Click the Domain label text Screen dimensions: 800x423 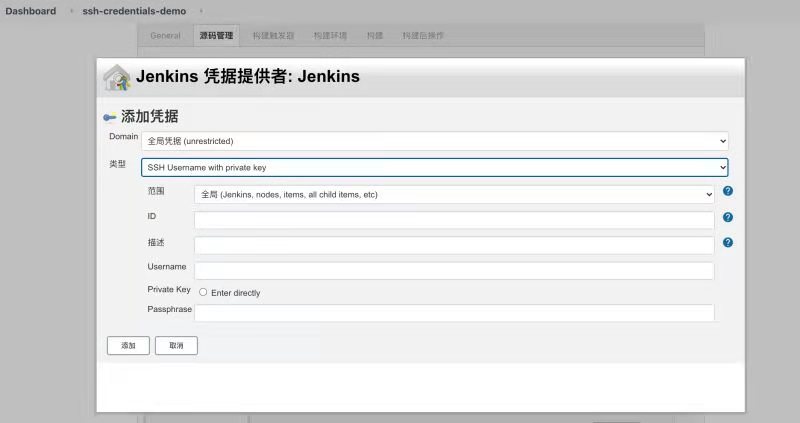[x=123, y=136]
